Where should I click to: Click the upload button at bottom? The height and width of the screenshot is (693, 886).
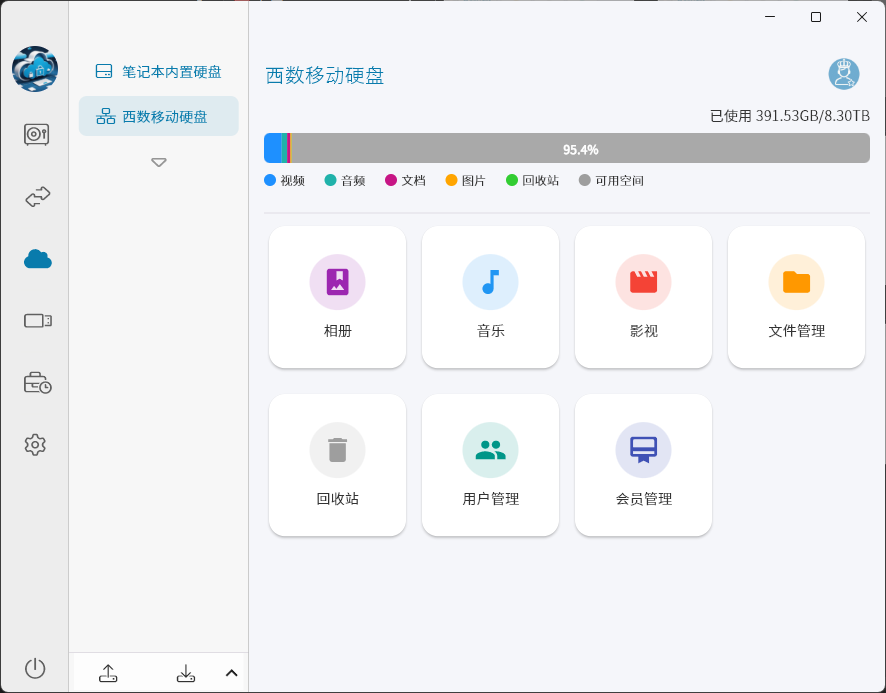click(x=108, y=673)
